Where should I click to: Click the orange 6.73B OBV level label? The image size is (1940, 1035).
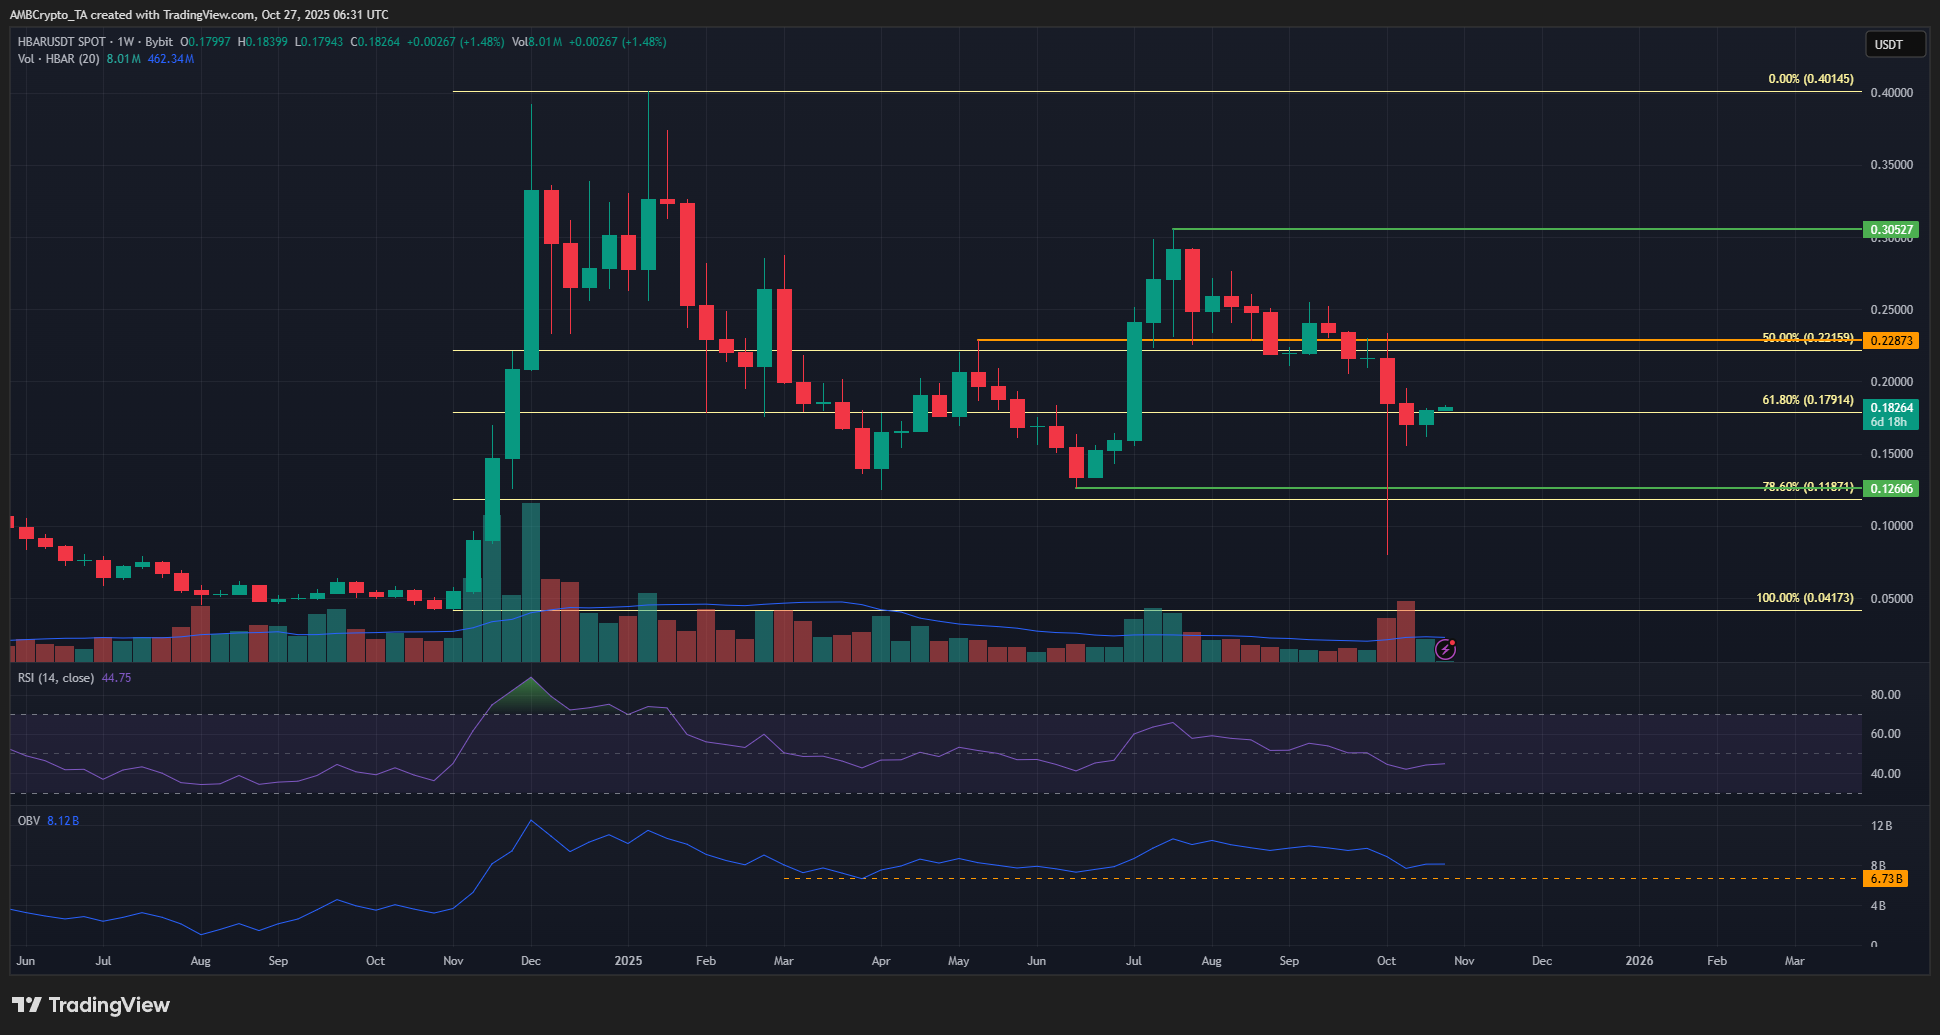click(1886, 879)
